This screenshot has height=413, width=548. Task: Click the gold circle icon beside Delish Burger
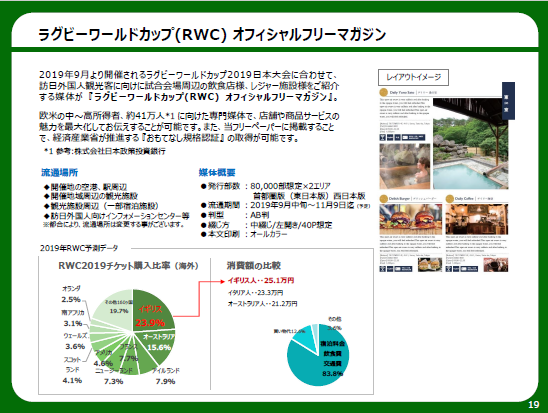point(383,198)
